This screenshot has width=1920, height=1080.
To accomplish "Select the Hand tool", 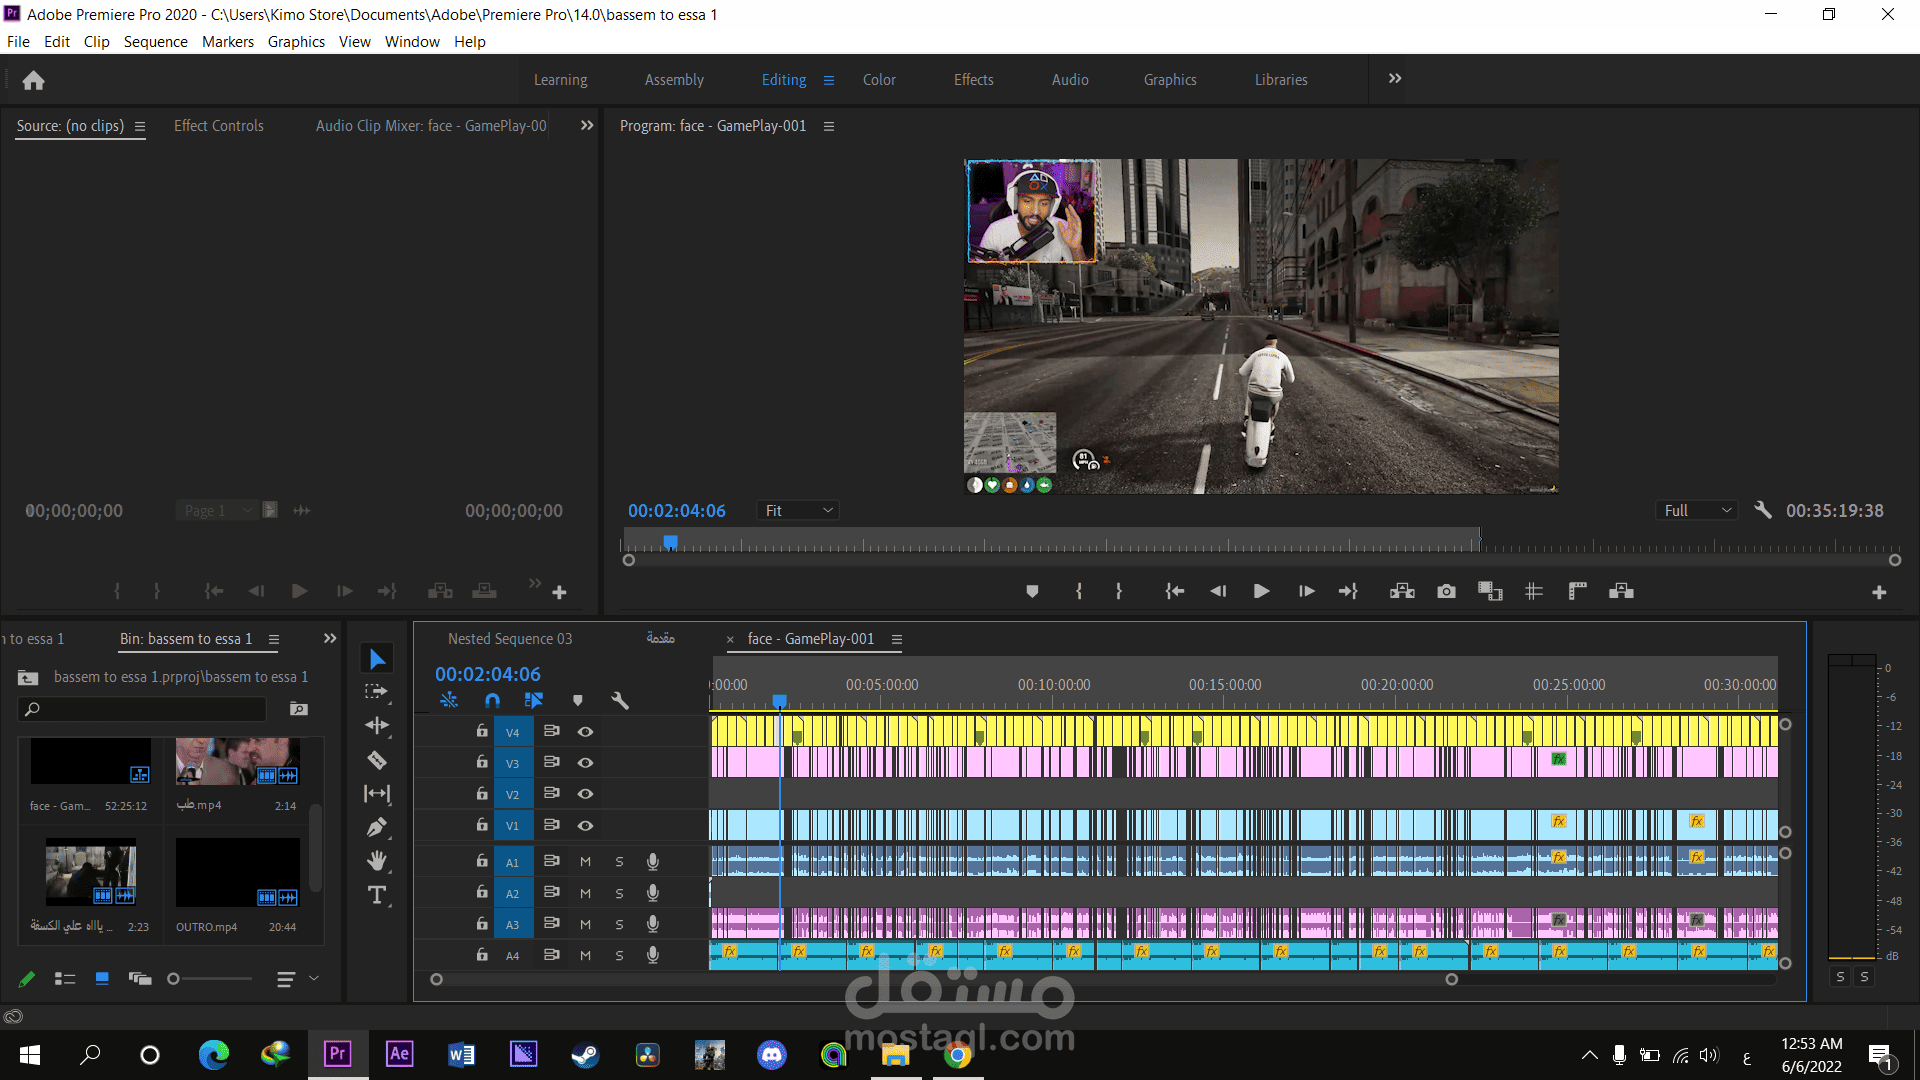I will [377, 861].
